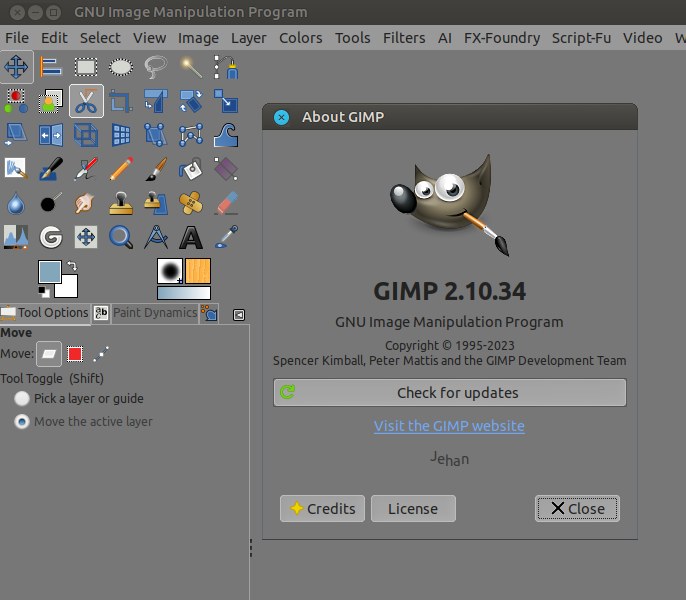The height and width of the screenshot is (600, 686).
Task: Select the Paintbrush tool
Action: coord(156,169)
